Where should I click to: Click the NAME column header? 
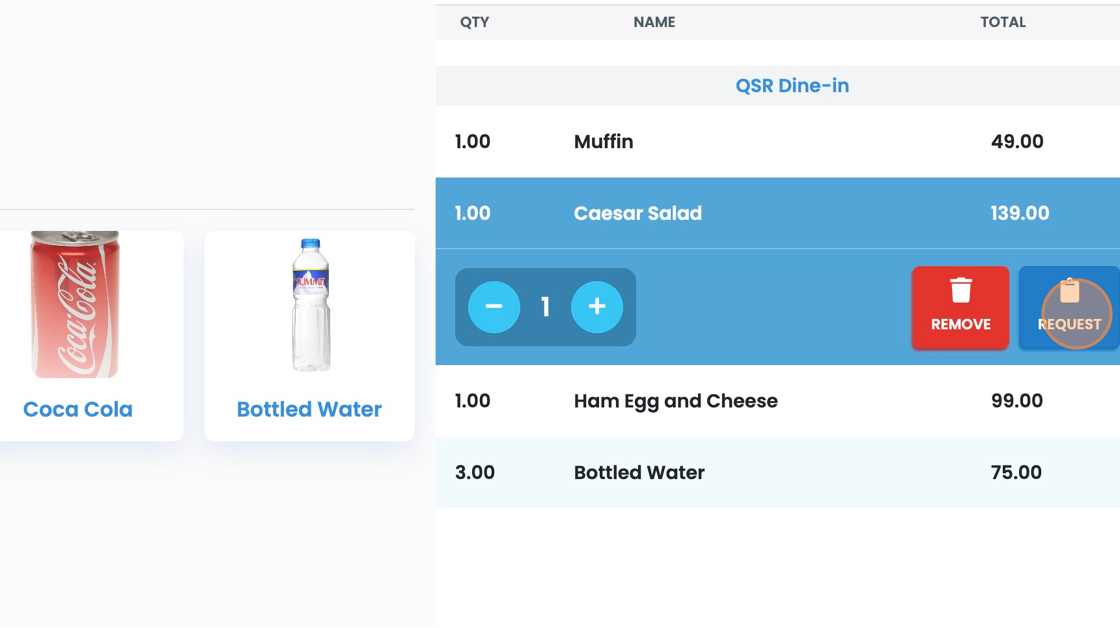coord(654,22)
